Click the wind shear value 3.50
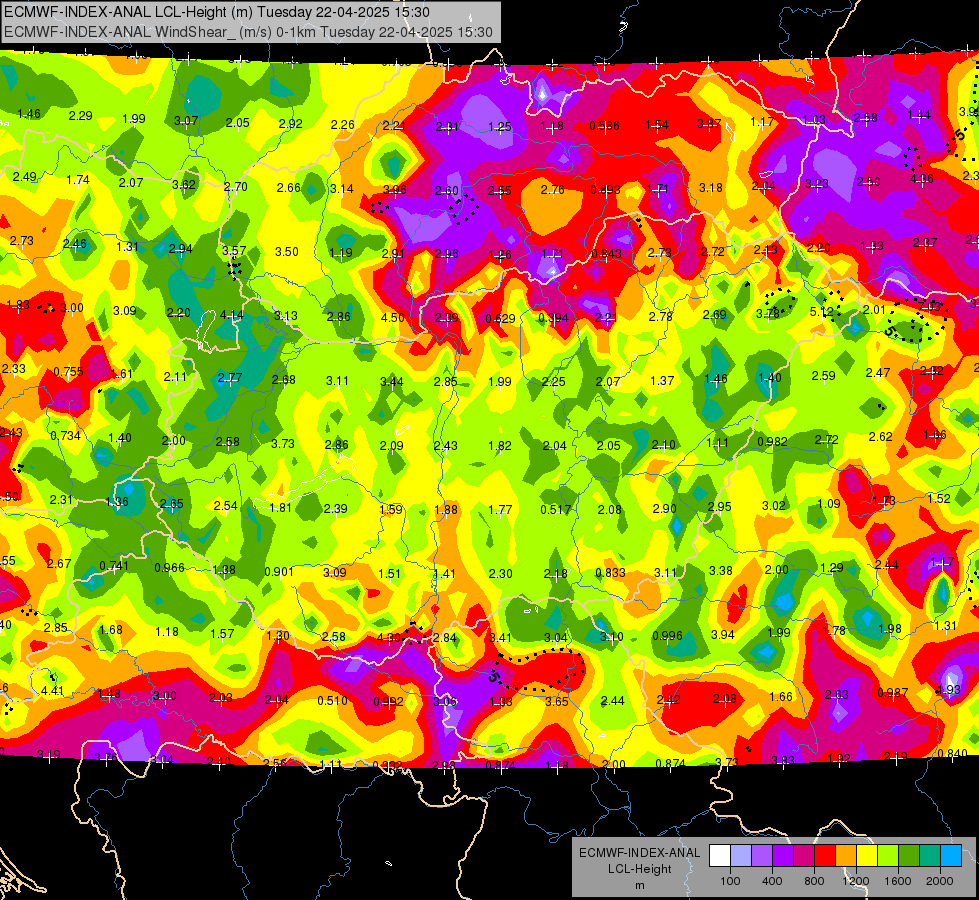979x900 pixels. [x=287, y=251]
